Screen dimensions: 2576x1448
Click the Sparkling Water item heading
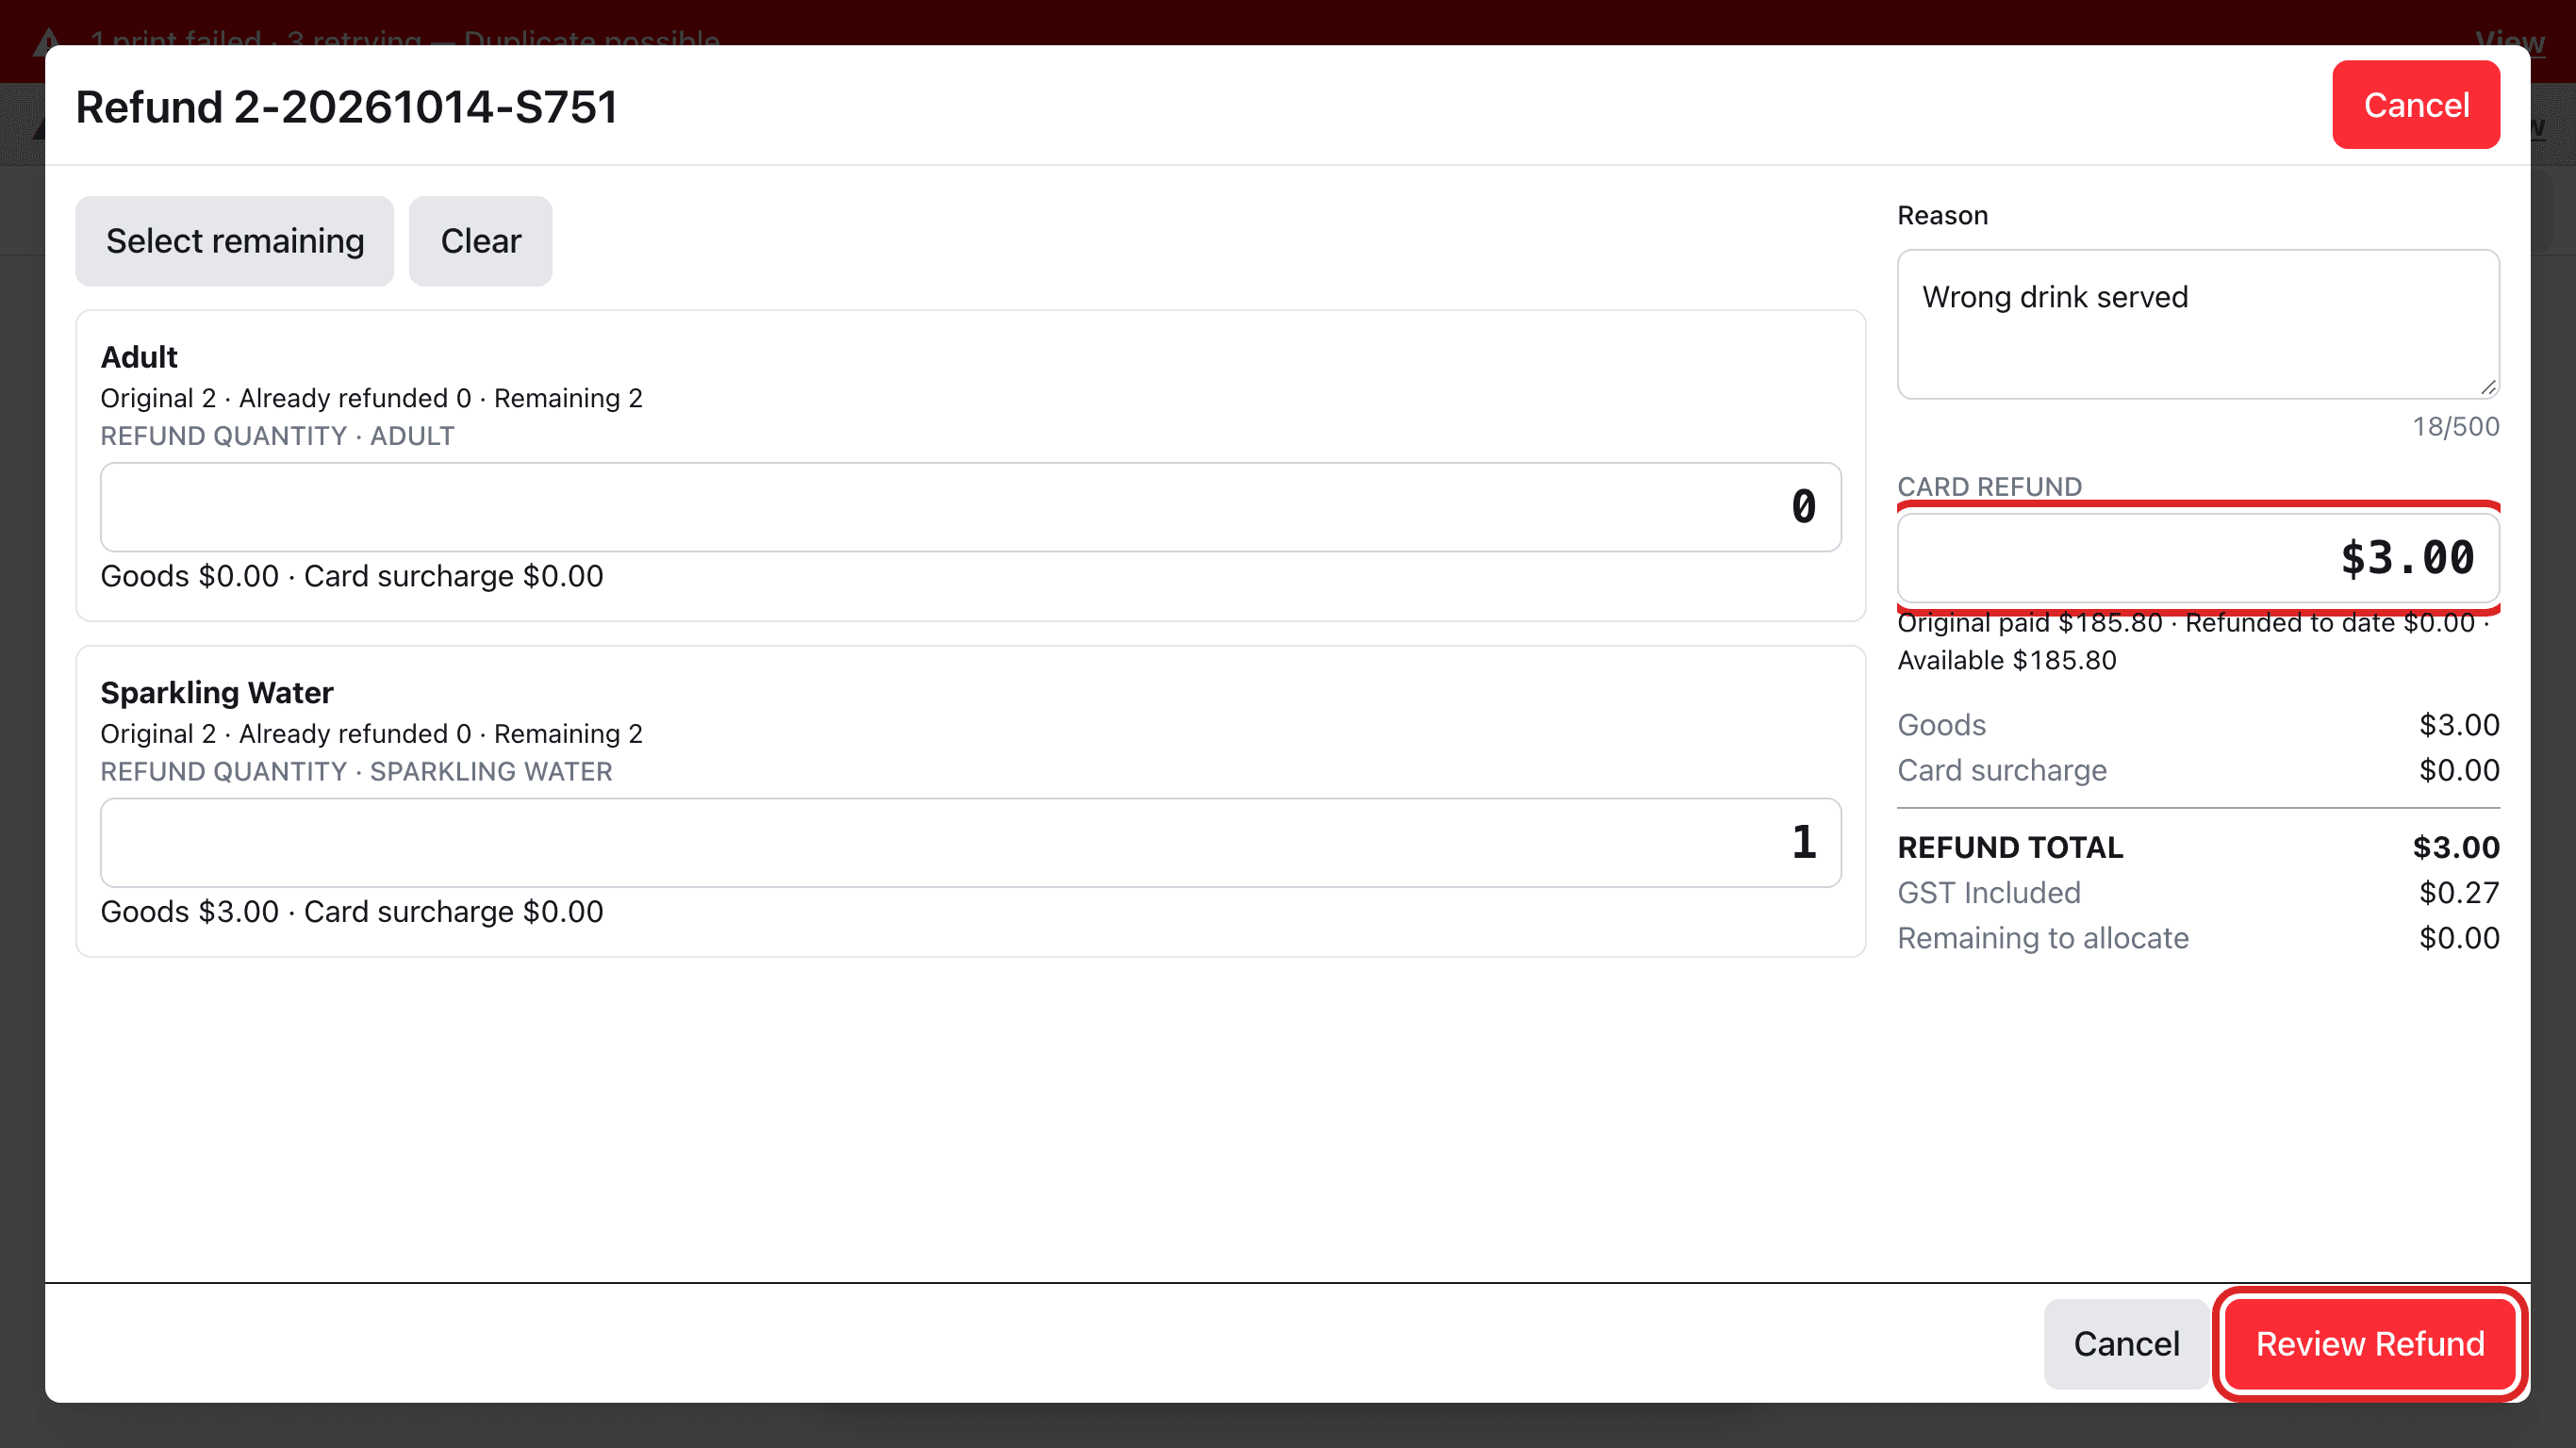pyautogui.click(x=217, y=692)
